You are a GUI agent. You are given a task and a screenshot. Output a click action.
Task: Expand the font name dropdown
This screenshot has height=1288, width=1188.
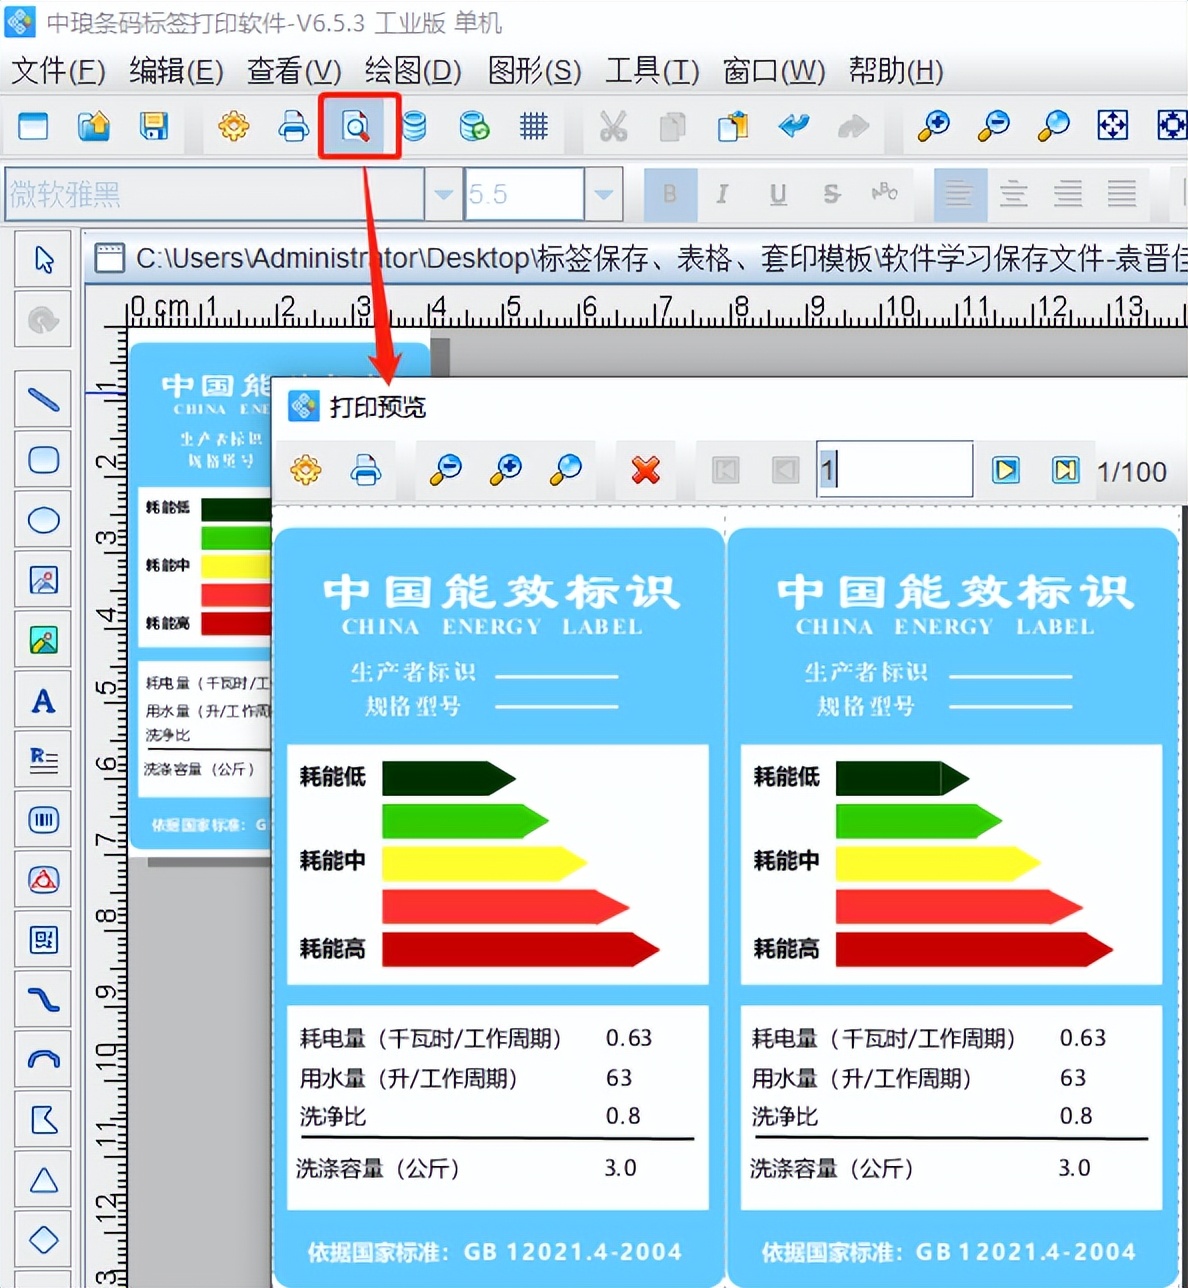pos(443,194)
